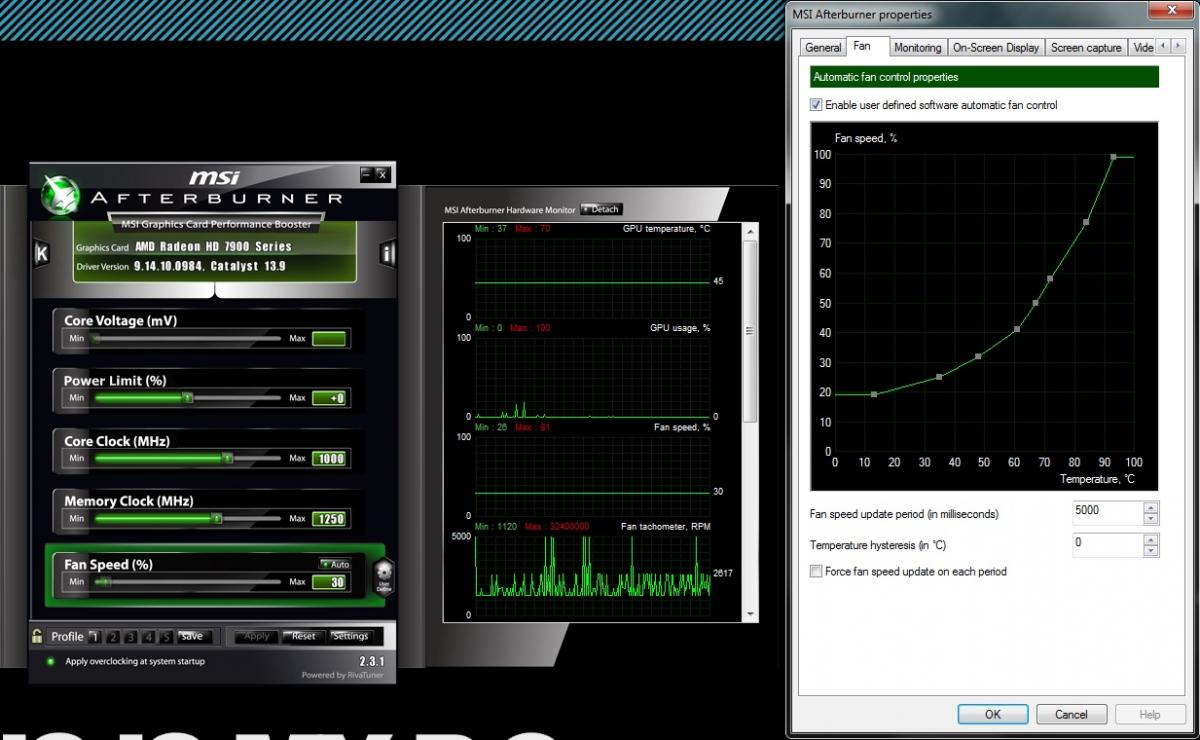Click the Power Limit slider handle
Screen dimensions: 1200x740
(x=187, y=398)
